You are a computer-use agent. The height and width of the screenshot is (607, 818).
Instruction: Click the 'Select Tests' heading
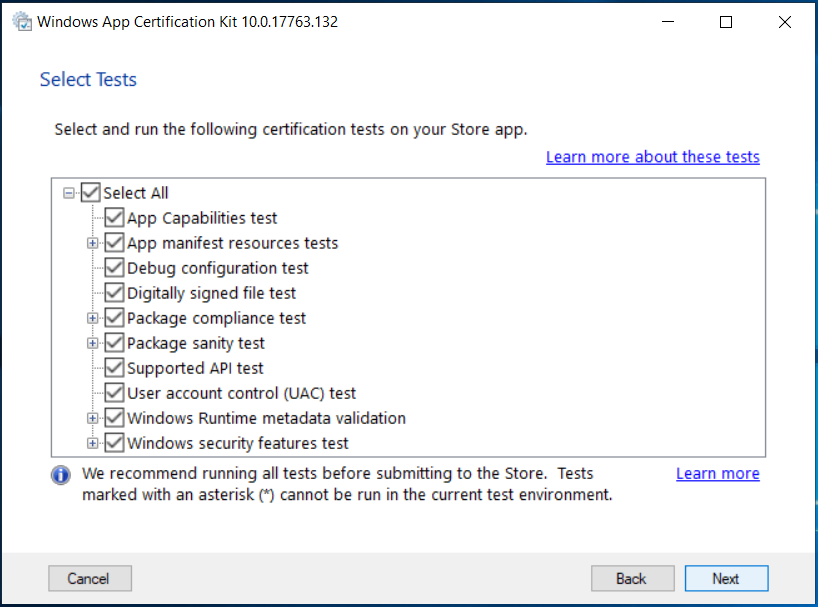[88, 79]
